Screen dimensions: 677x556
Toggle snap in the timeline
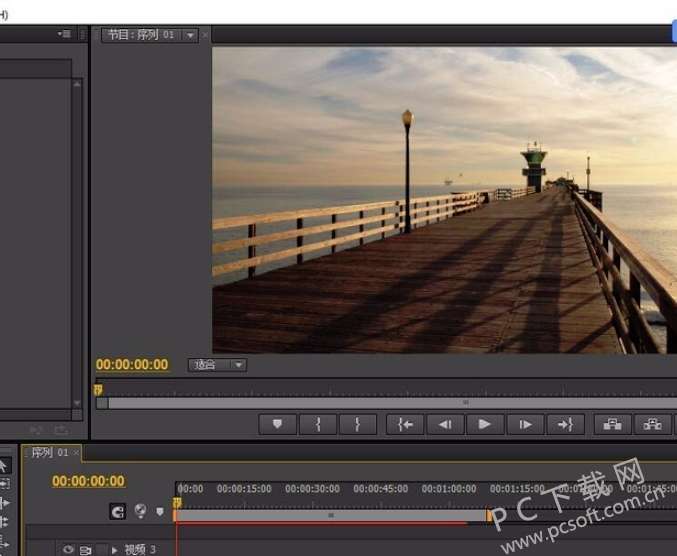118,511
